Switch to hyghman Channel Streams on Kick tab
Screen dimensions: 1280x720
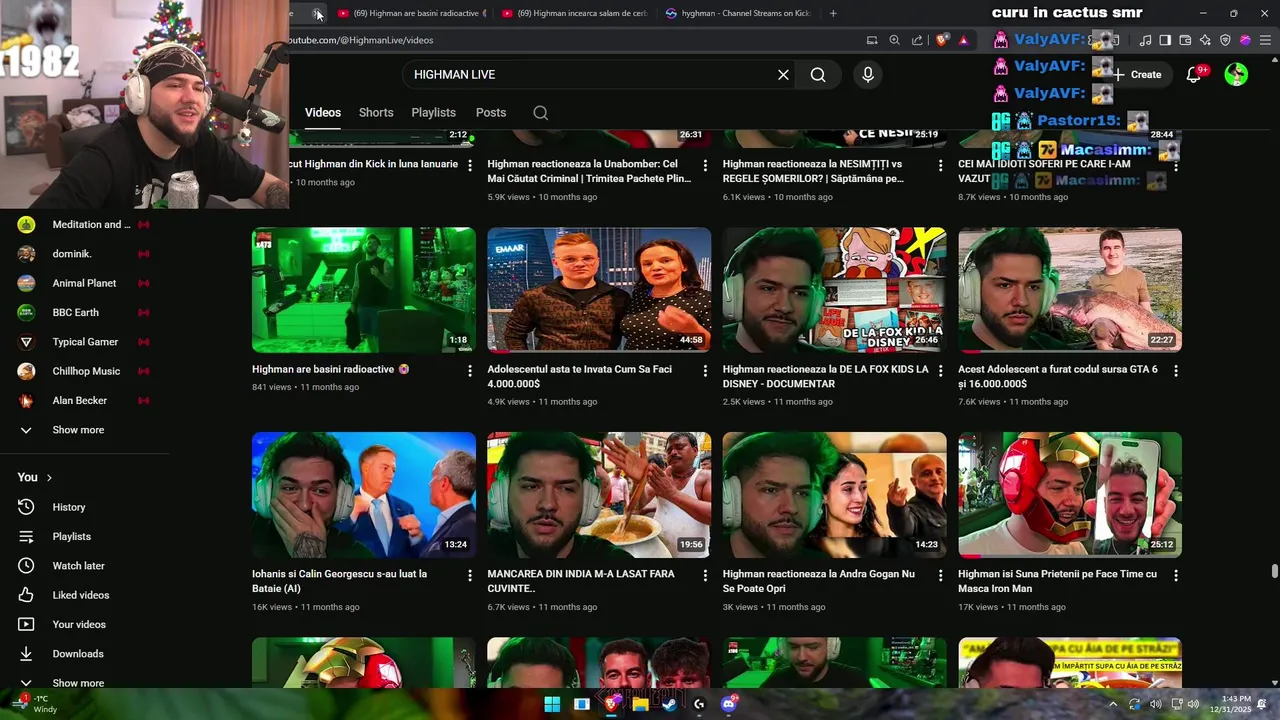tap(738, 13)
